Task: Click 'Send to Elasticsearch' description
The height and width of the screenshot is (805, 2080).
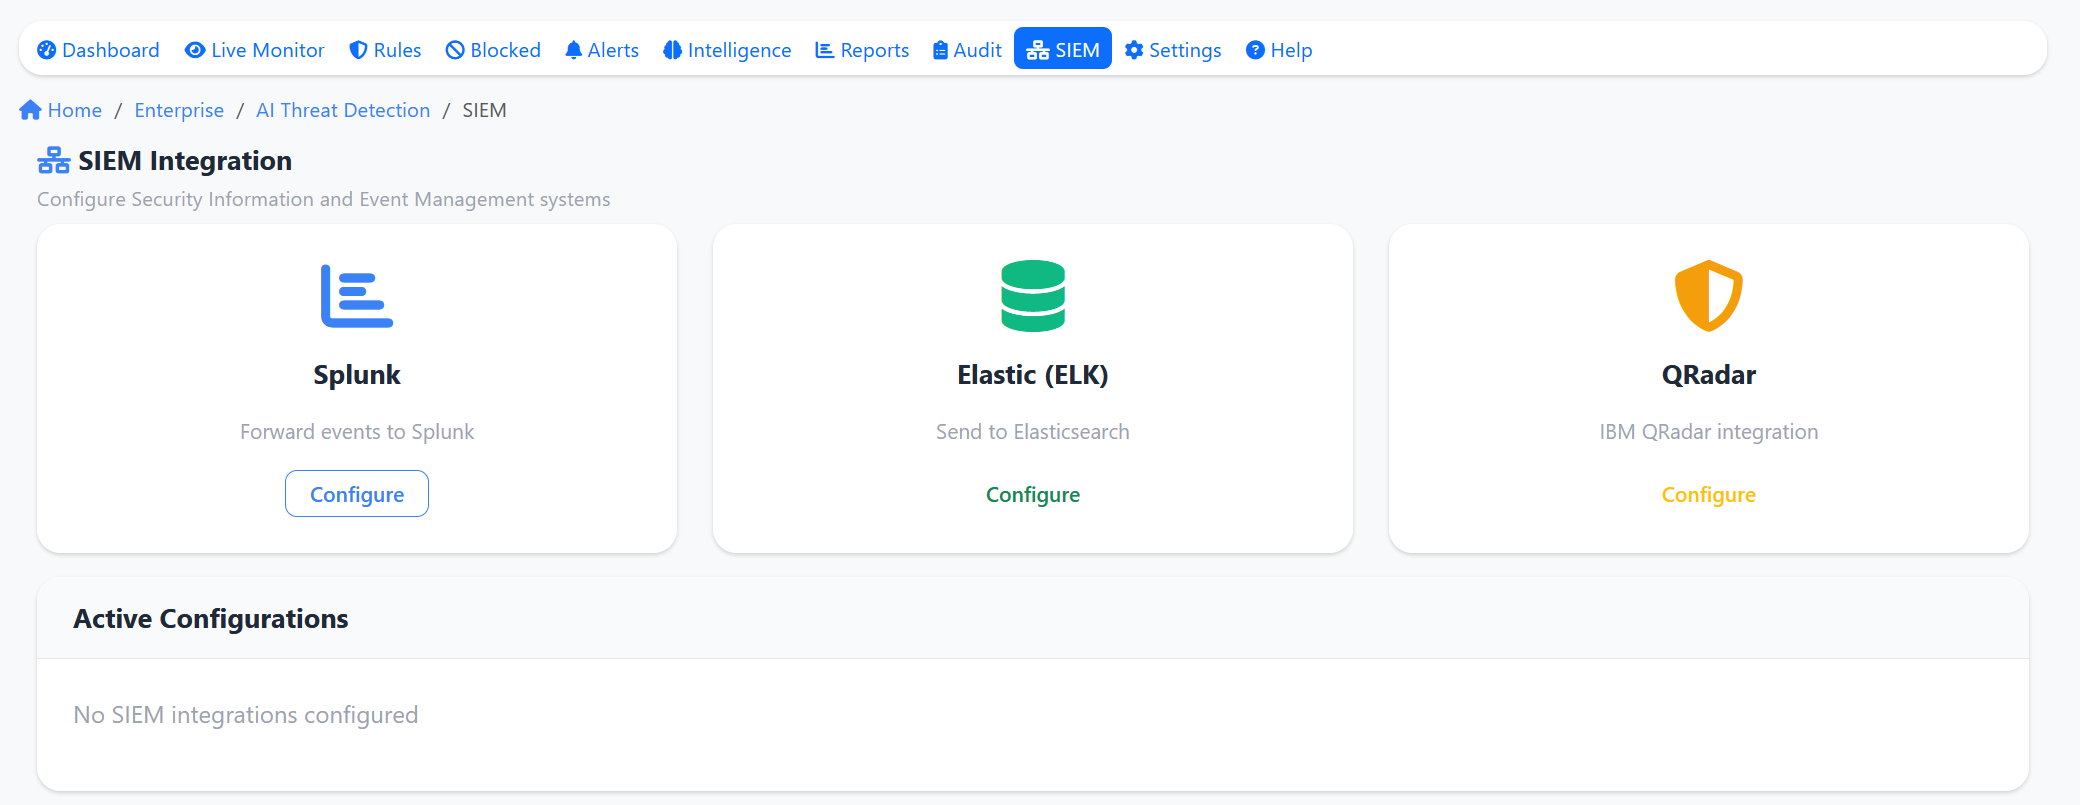Action: tap(1033, 432)
